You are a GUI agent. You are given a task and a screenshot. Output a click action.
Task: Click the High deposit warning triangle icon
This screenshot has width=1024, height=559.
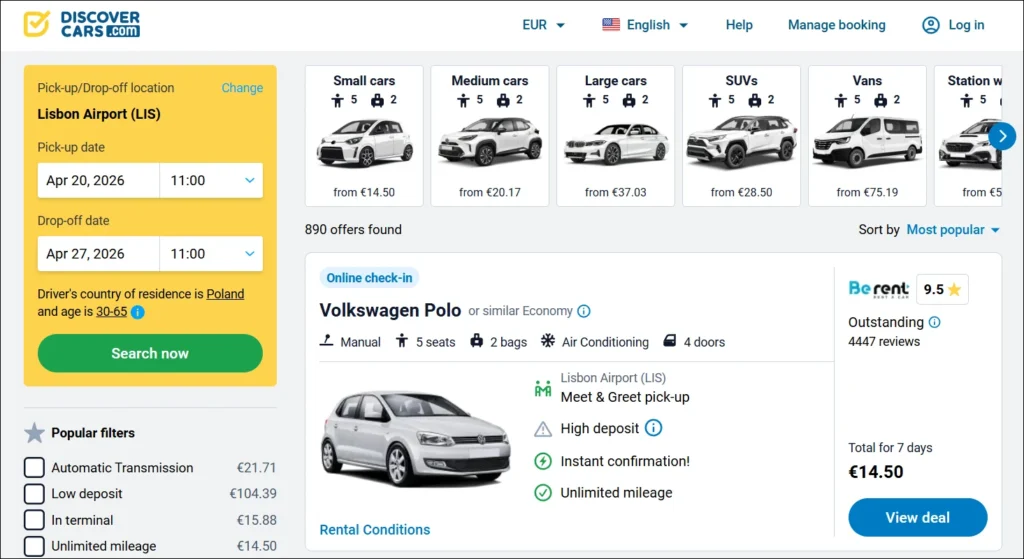coord(543,429)
